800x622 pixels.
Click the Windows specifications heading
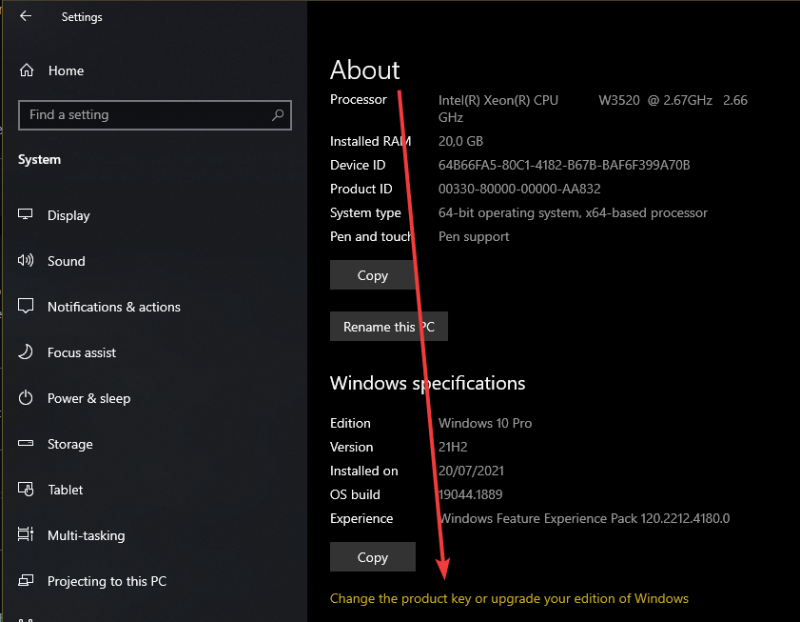428,383
